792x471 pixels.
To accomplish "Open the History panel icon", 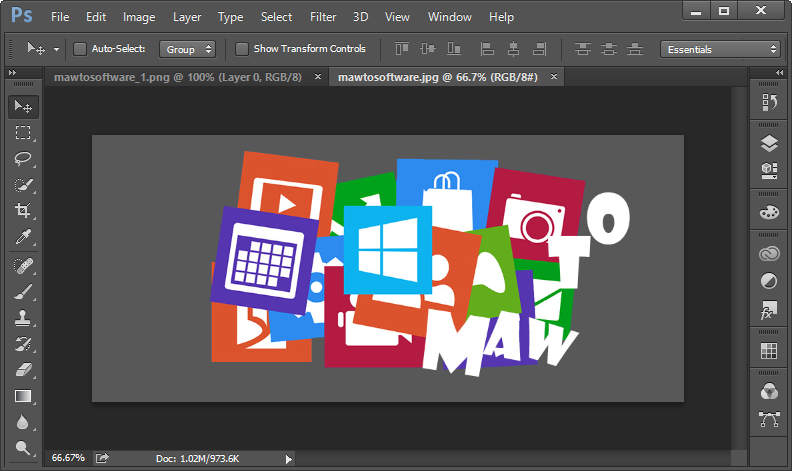I will point(769,103).
